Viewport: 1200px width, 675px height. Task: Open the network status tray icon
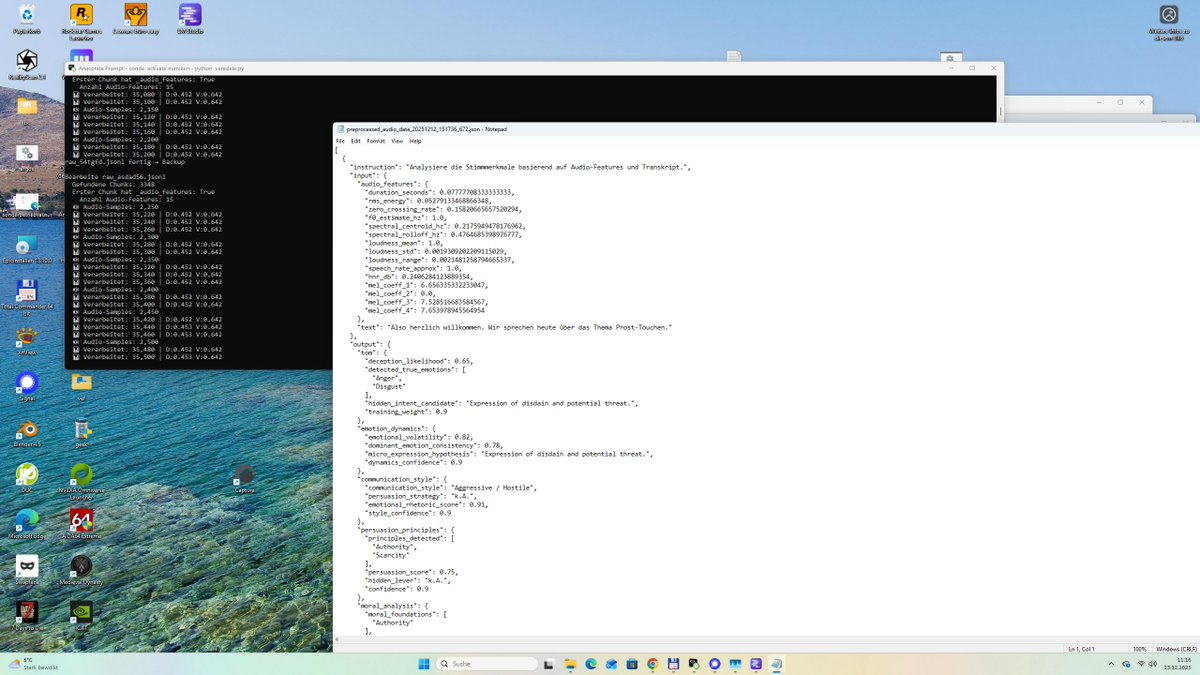click(1141, 664)
